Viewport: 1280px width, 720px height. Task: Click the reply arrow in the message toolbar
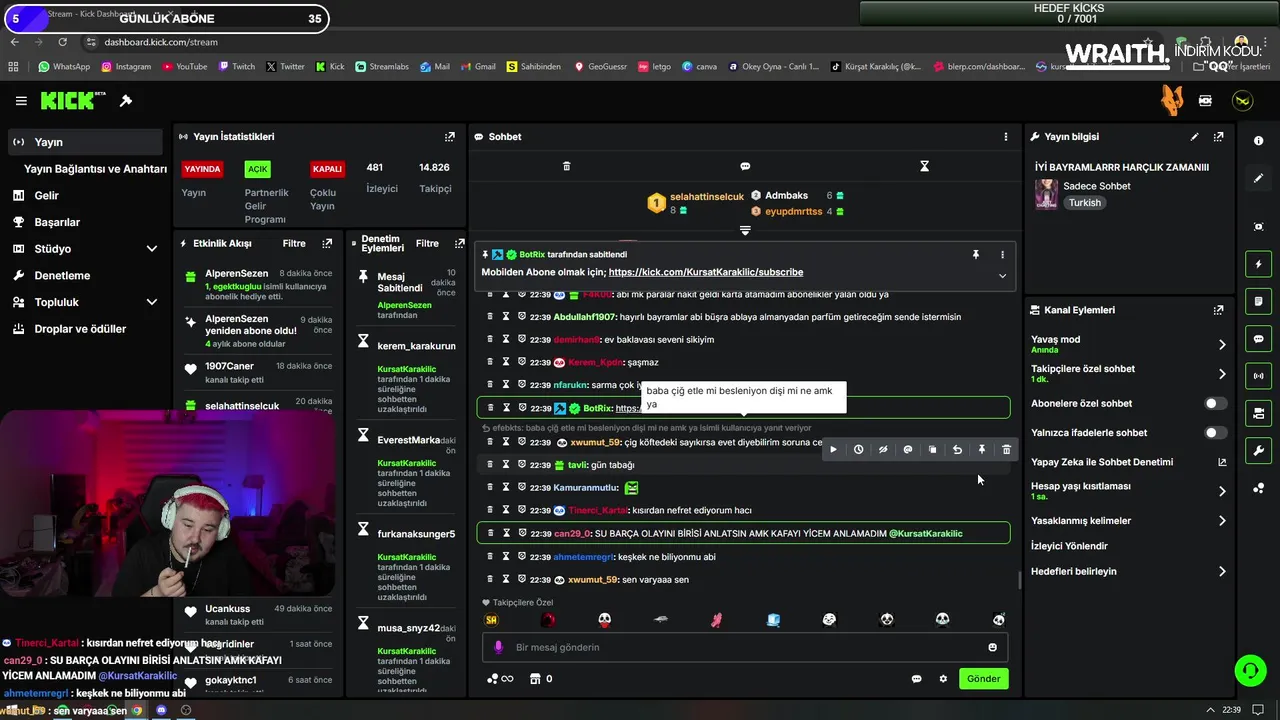[x=957, y=450]
